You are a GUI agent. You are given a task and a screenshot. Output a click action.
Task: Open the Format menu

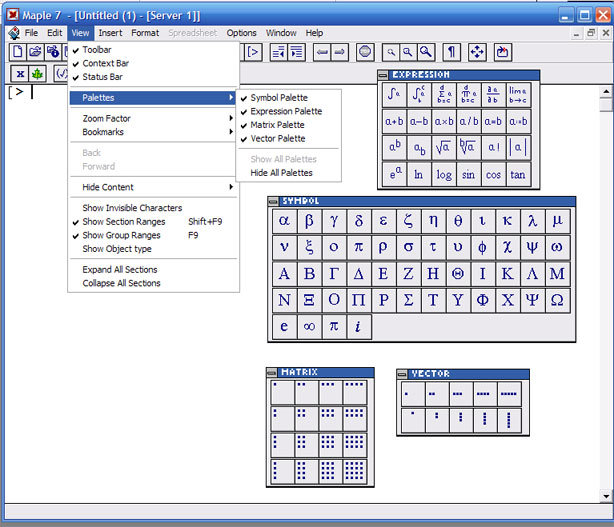145,33
